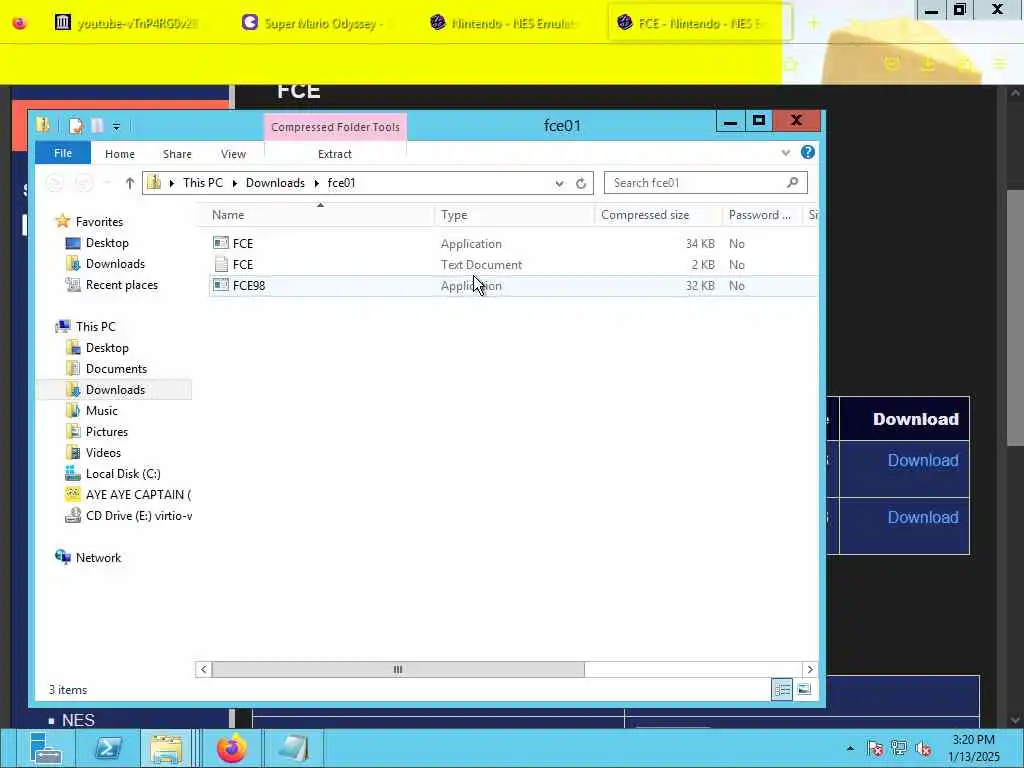The image size is (1024, 768).
Task: Open clock showing 3:20 PM
Action: point(973,748)
